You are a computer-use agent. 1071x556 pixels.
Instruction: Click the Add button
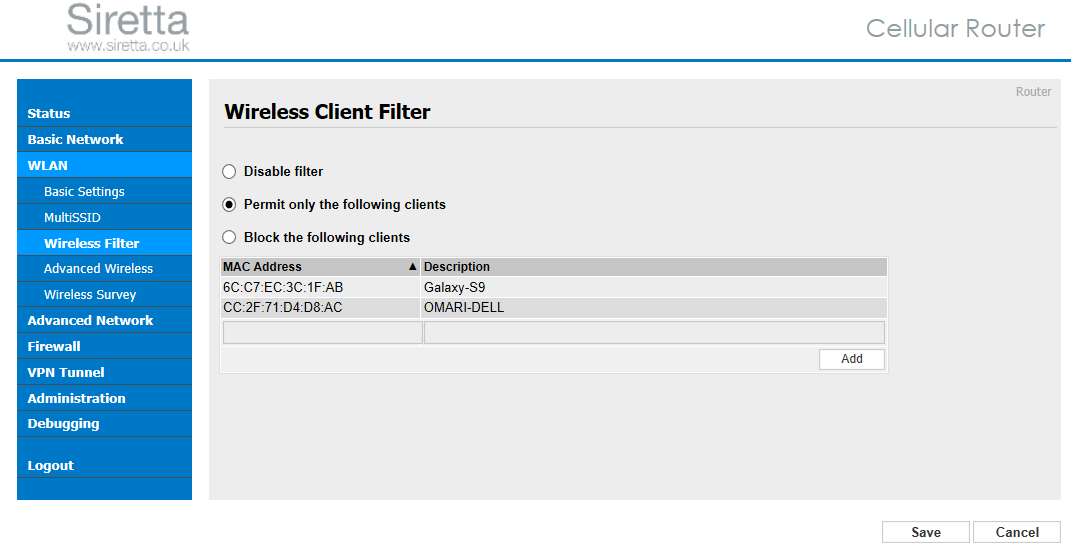click(x=852, y=359)
